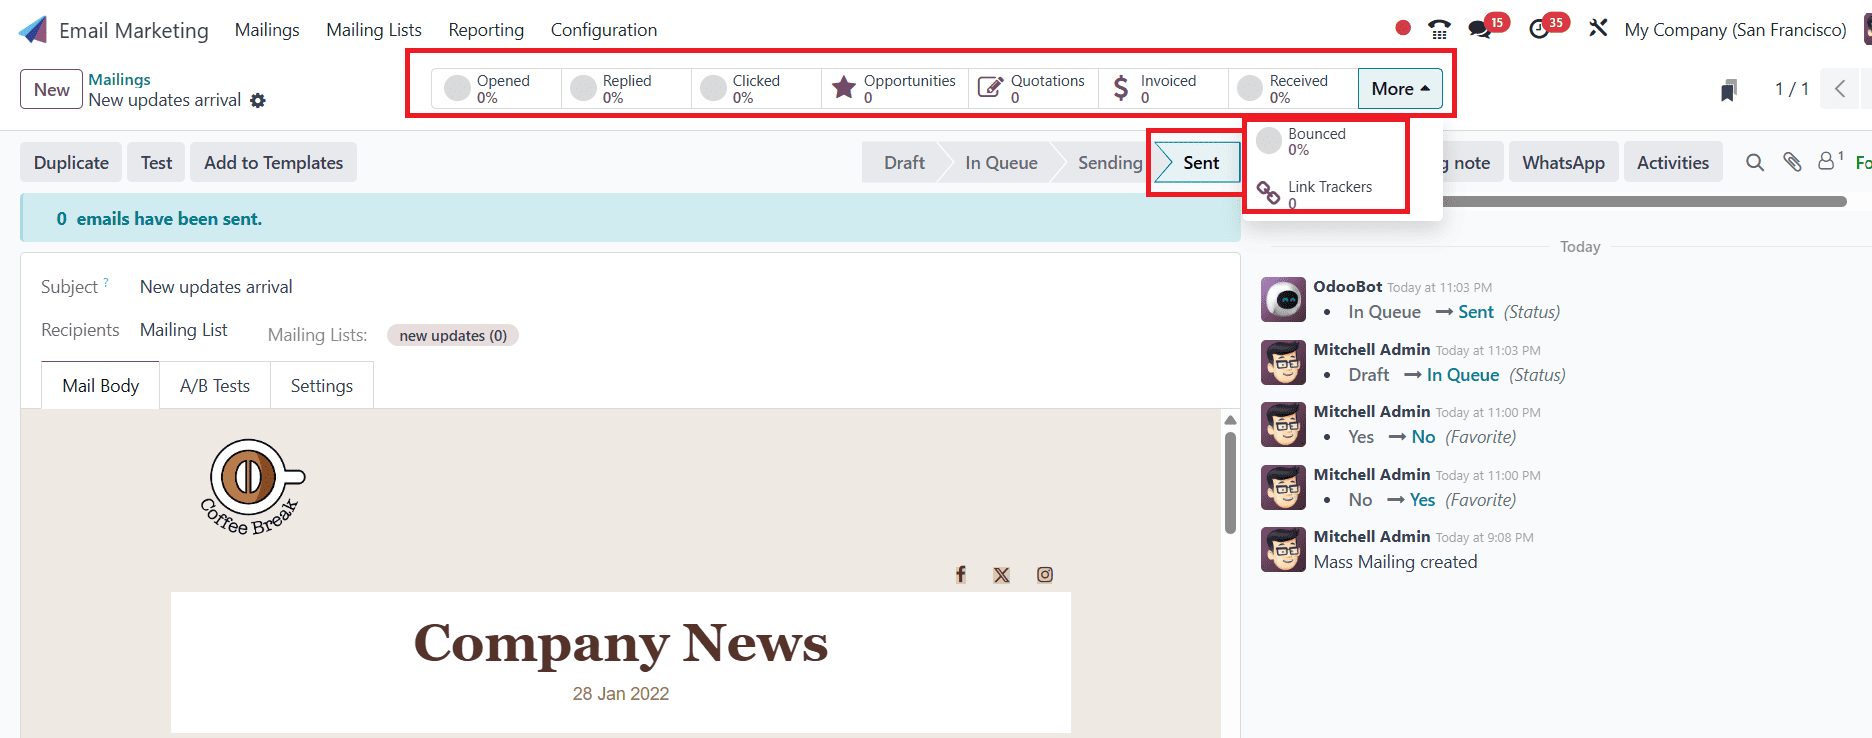Click the Add to Templates button

[x=274, y=162]
